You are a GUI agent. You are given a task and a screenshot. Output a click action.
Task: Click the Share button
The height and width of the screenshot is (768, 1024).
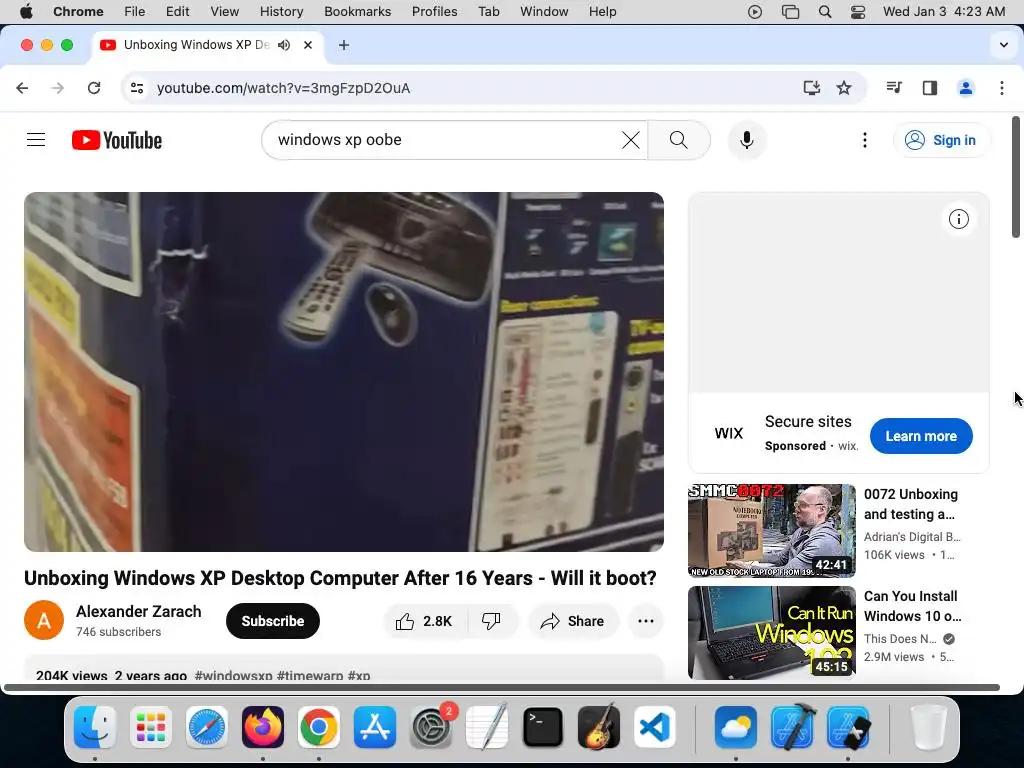pyautogui.click(x=572, y=621)
